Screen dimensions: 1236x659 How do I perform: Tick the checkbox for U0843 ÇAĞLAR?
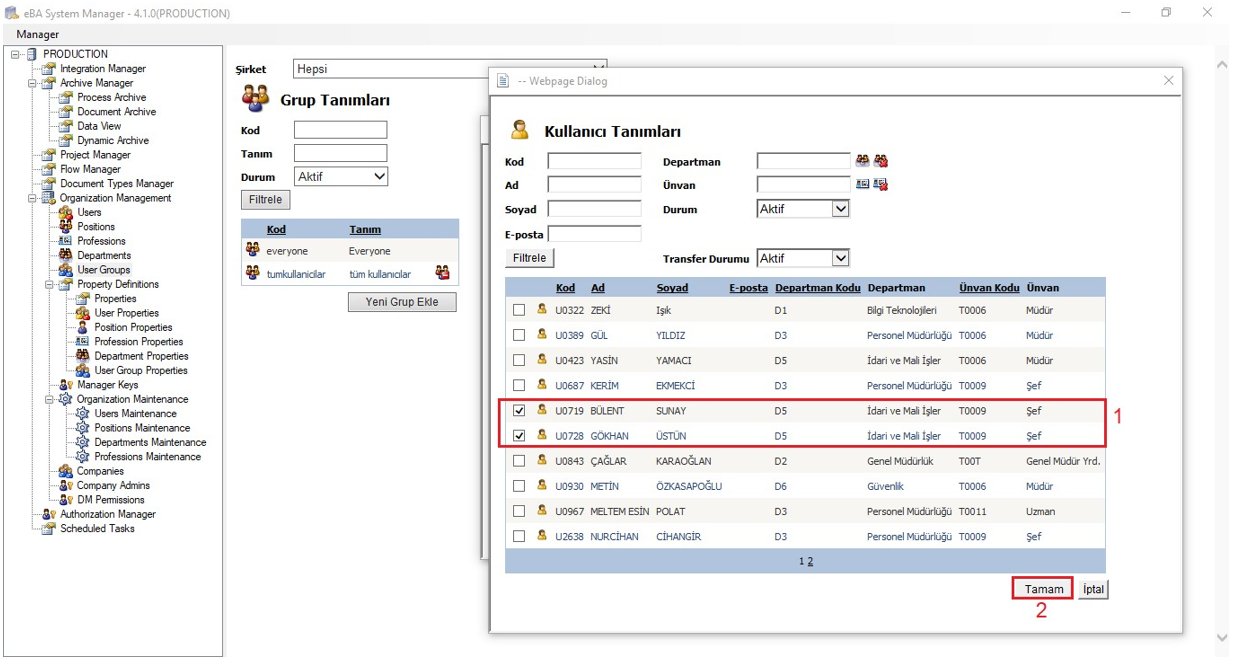[519, 461]
